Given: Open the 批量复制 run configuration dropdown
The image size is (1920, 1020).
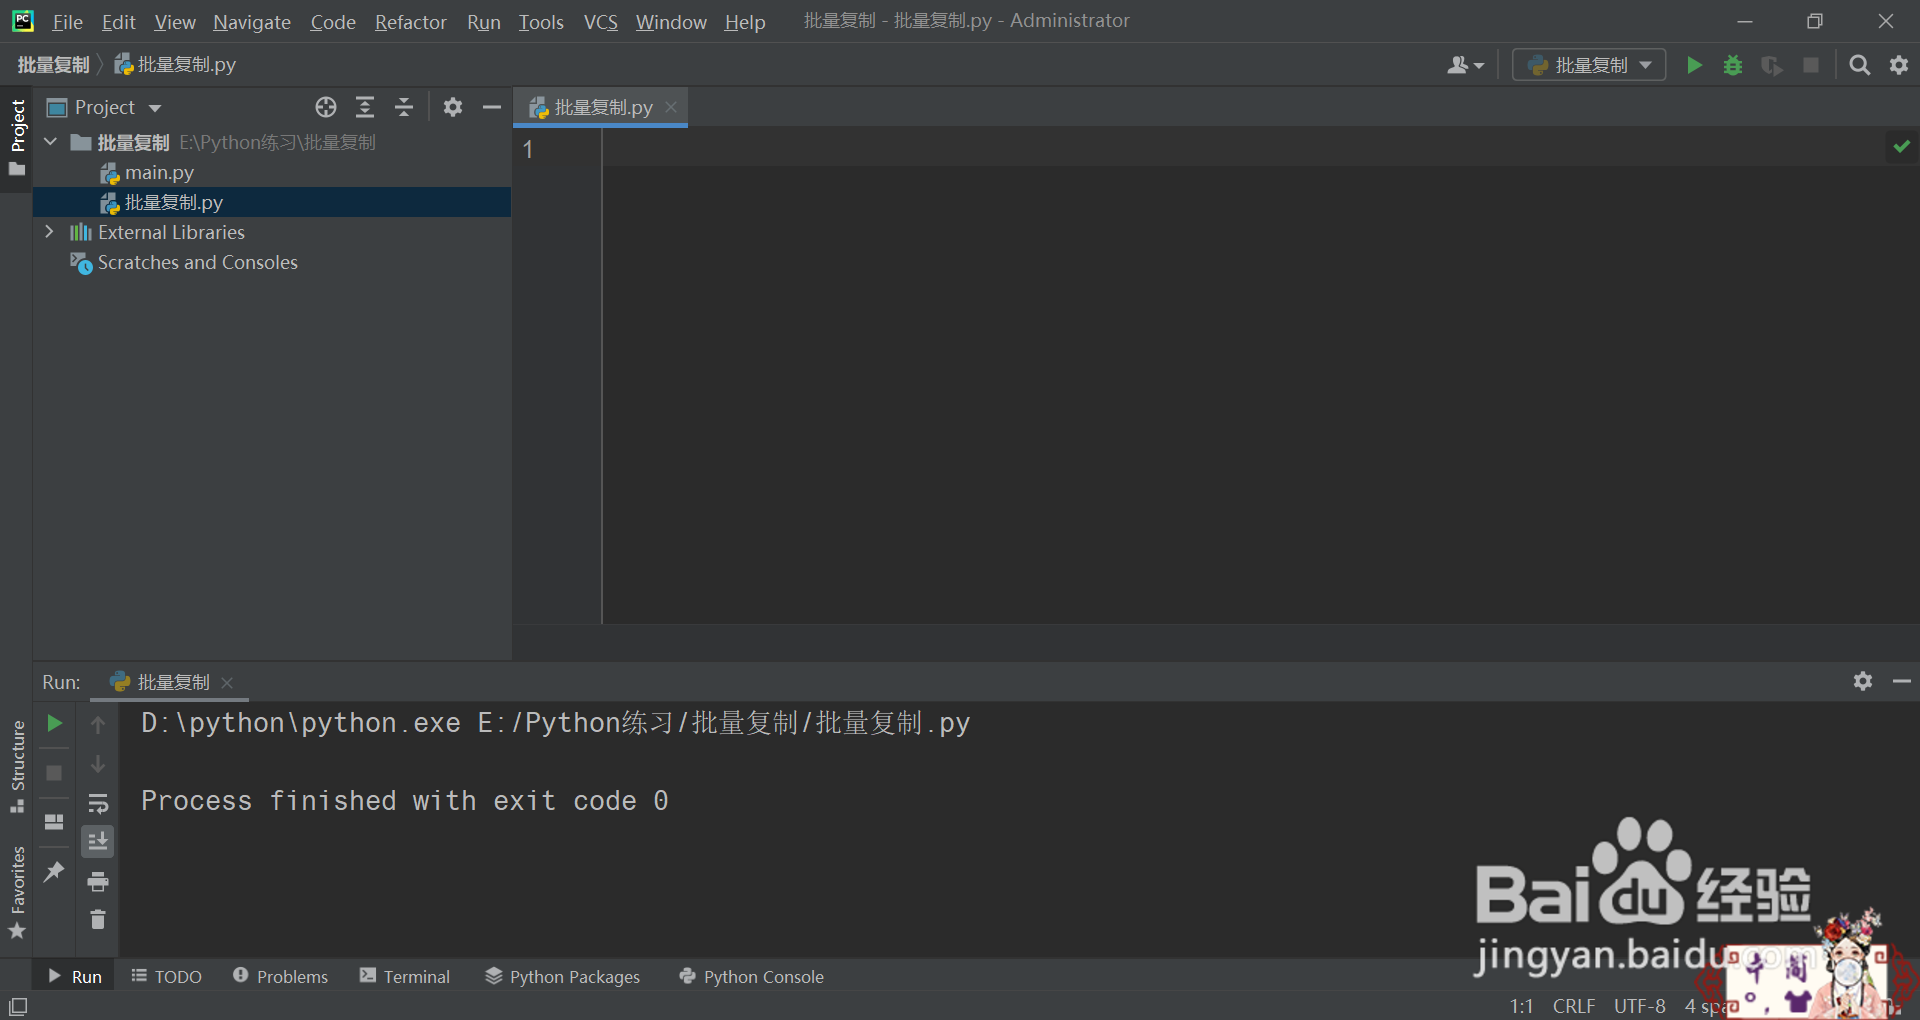Looking at the screenshot, I should pos(1589,65).
